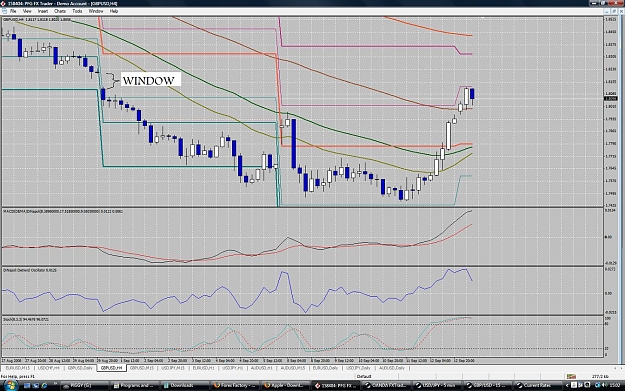Switch to the AUDUSD,H1 chart tab
This screenshot has width=625, height=391.
(261, 368)
